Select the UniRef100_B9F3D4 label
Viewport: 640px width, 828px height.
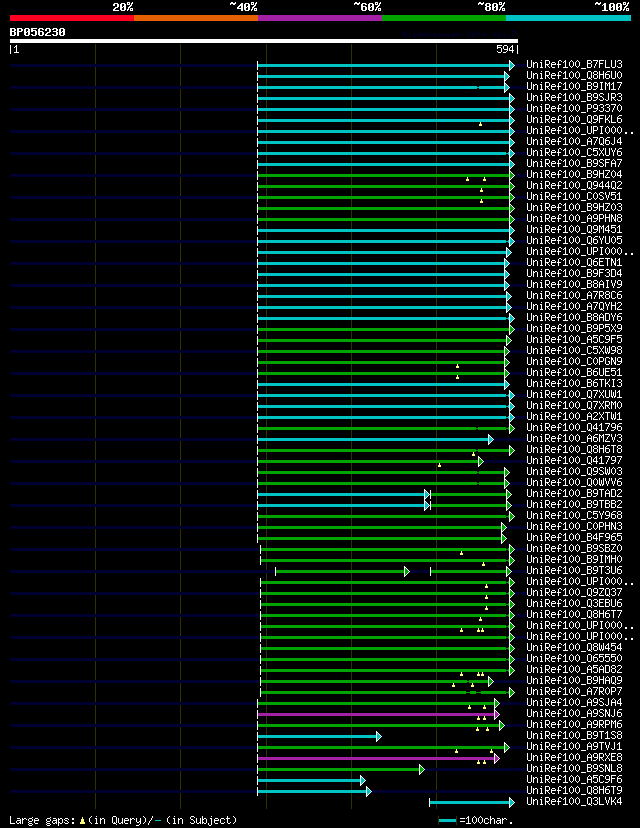(575, 274)
